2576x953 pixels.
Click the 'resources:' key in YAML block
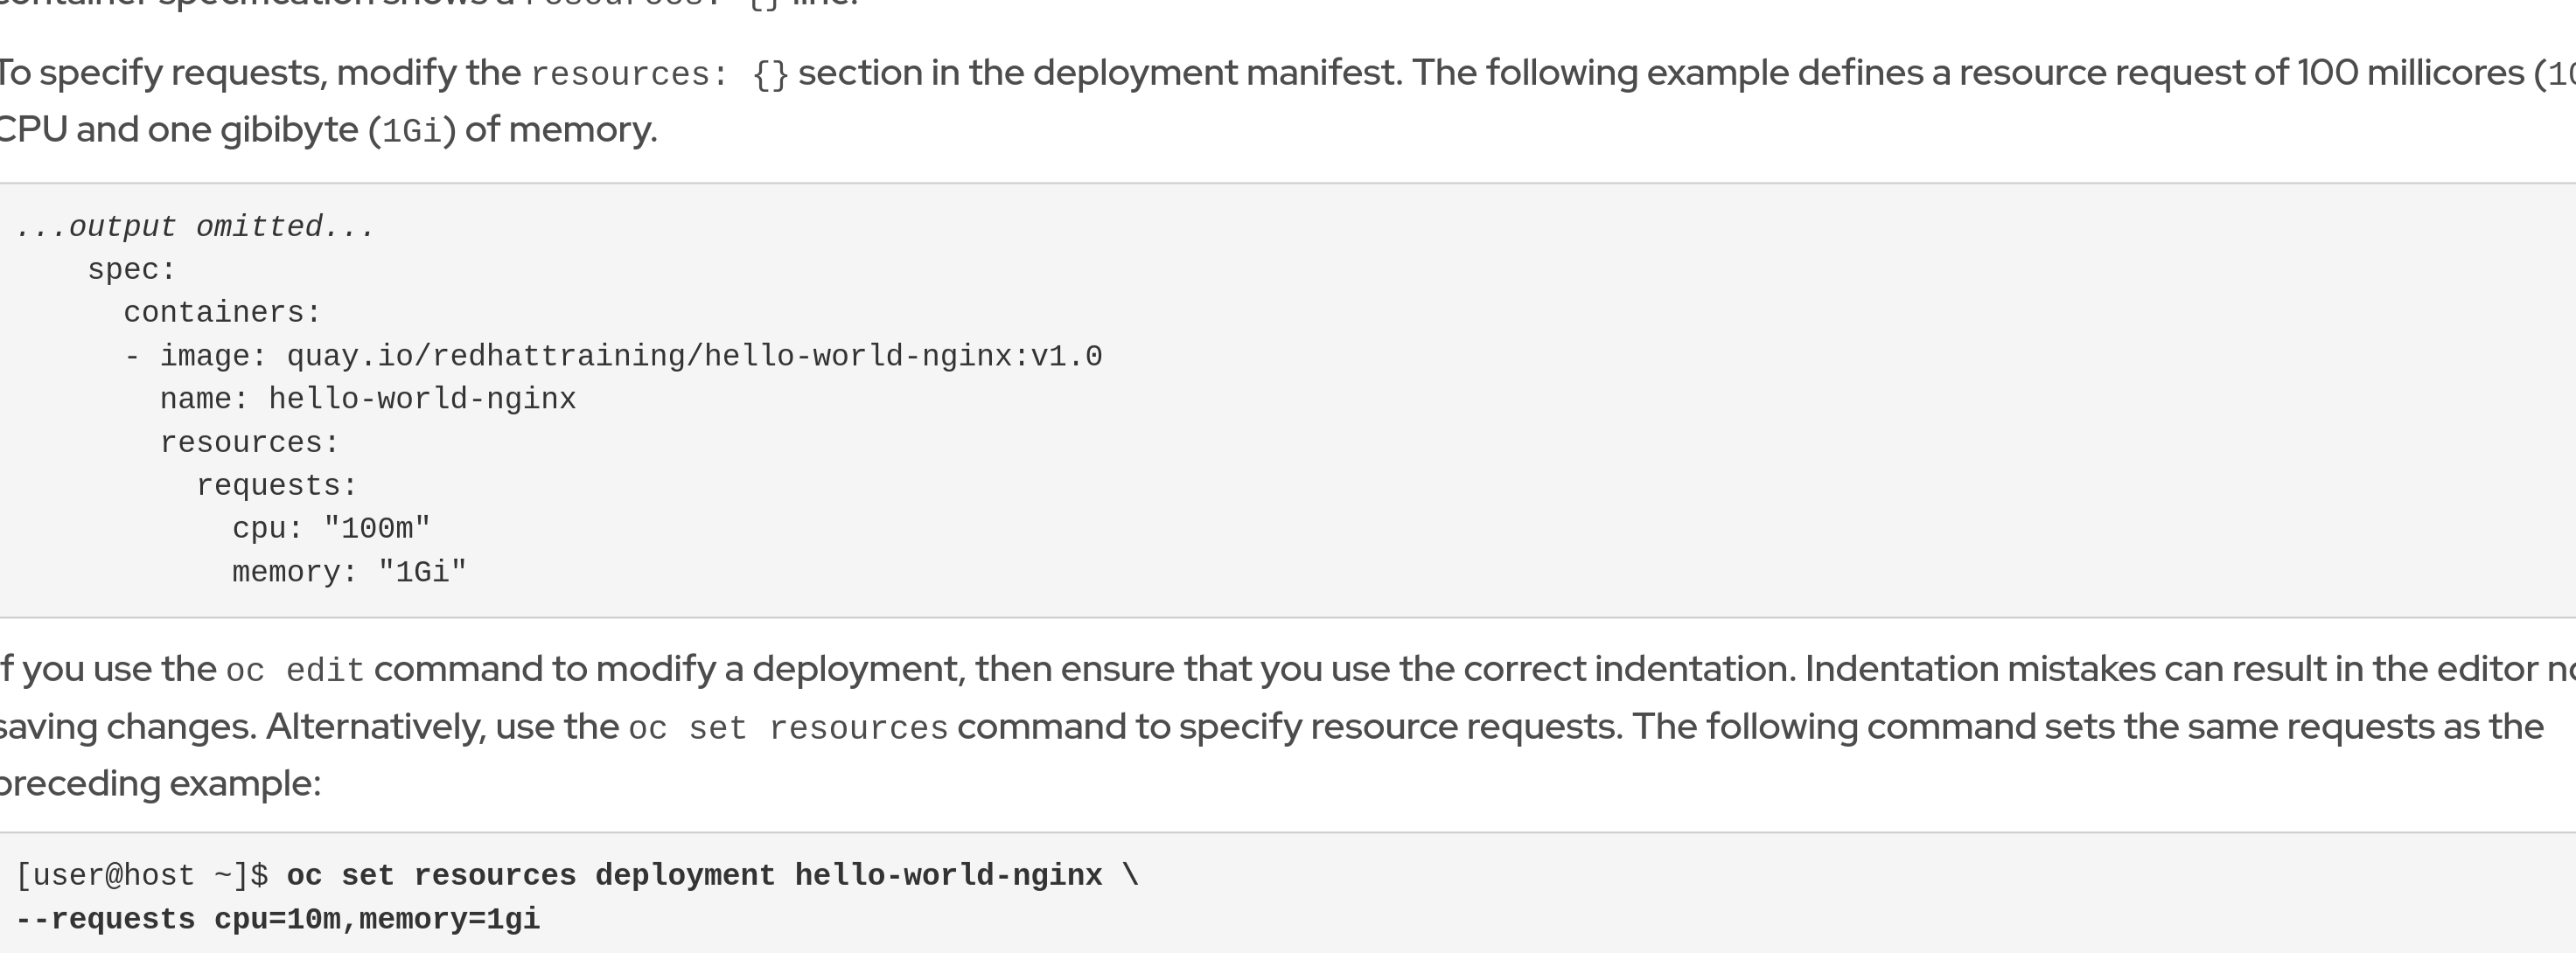(249, 442)
